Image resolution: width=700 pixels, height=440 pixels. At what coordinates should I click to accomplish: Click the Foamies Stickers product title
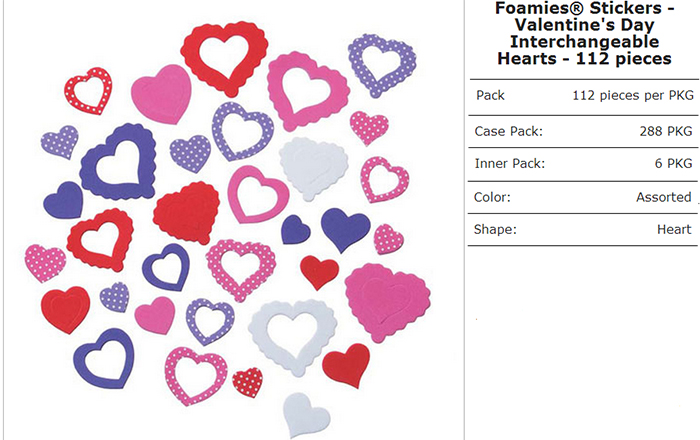click(584, 33)
